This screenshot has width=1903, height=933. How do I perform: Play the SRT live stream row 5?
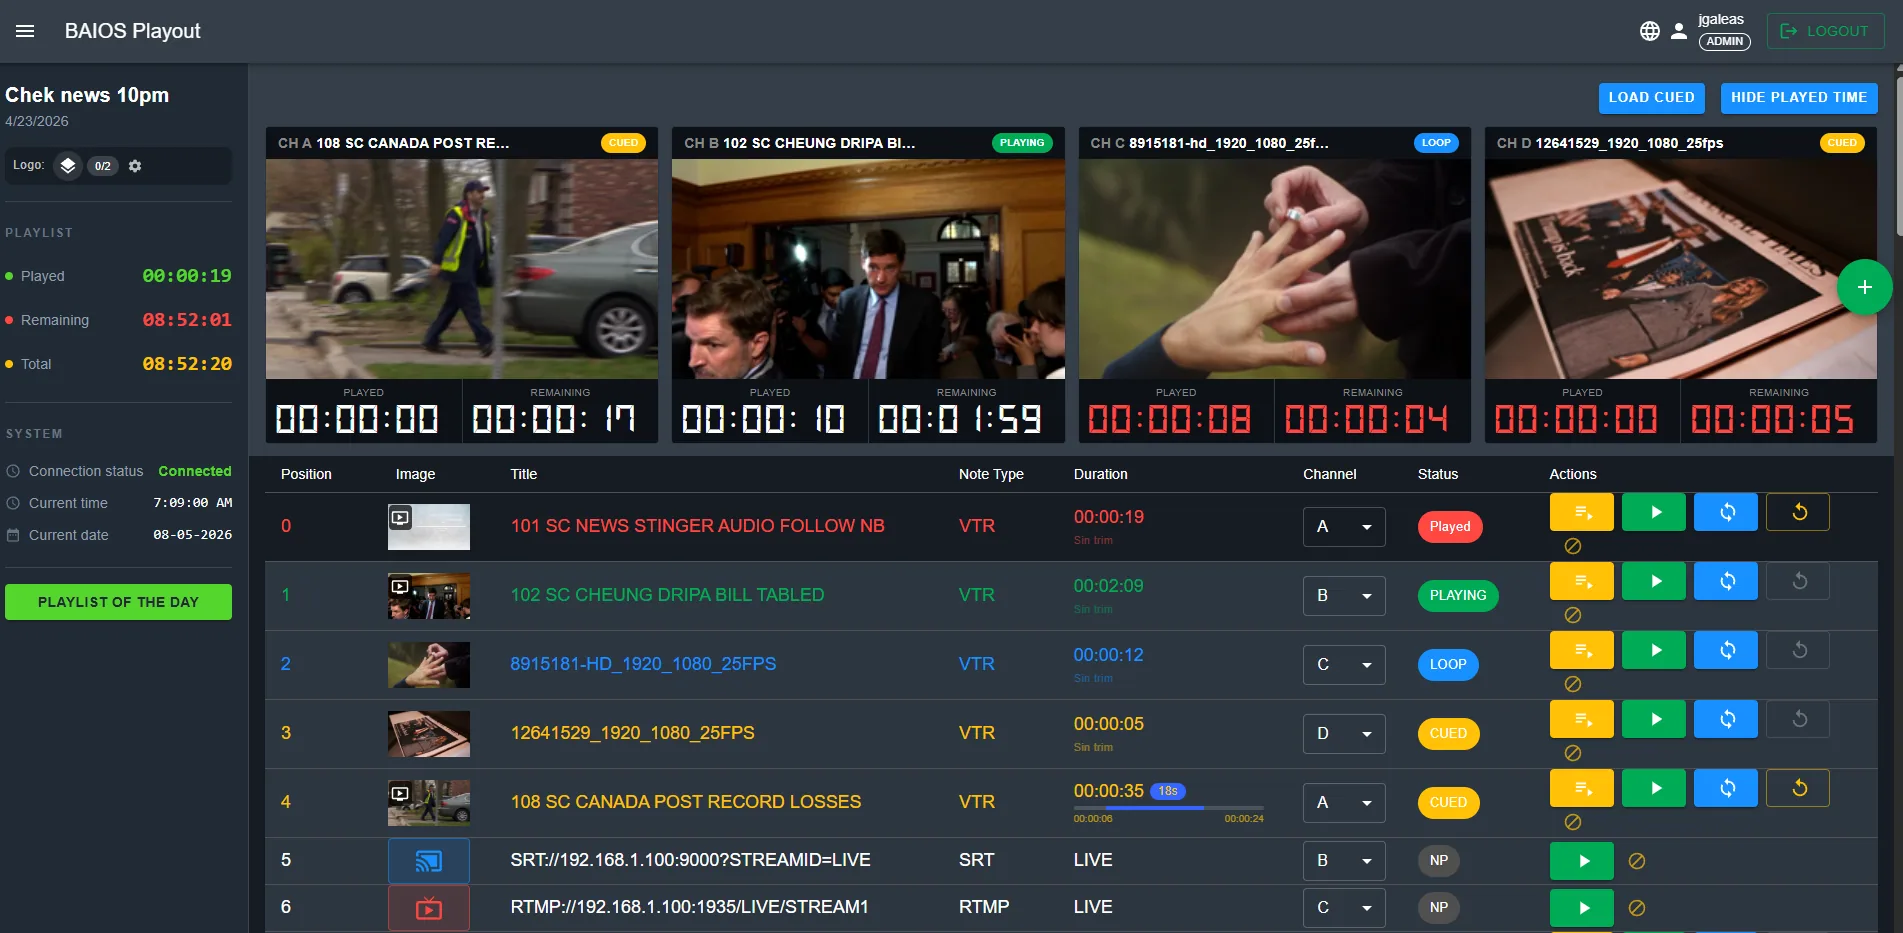[x=1582, y=861]
